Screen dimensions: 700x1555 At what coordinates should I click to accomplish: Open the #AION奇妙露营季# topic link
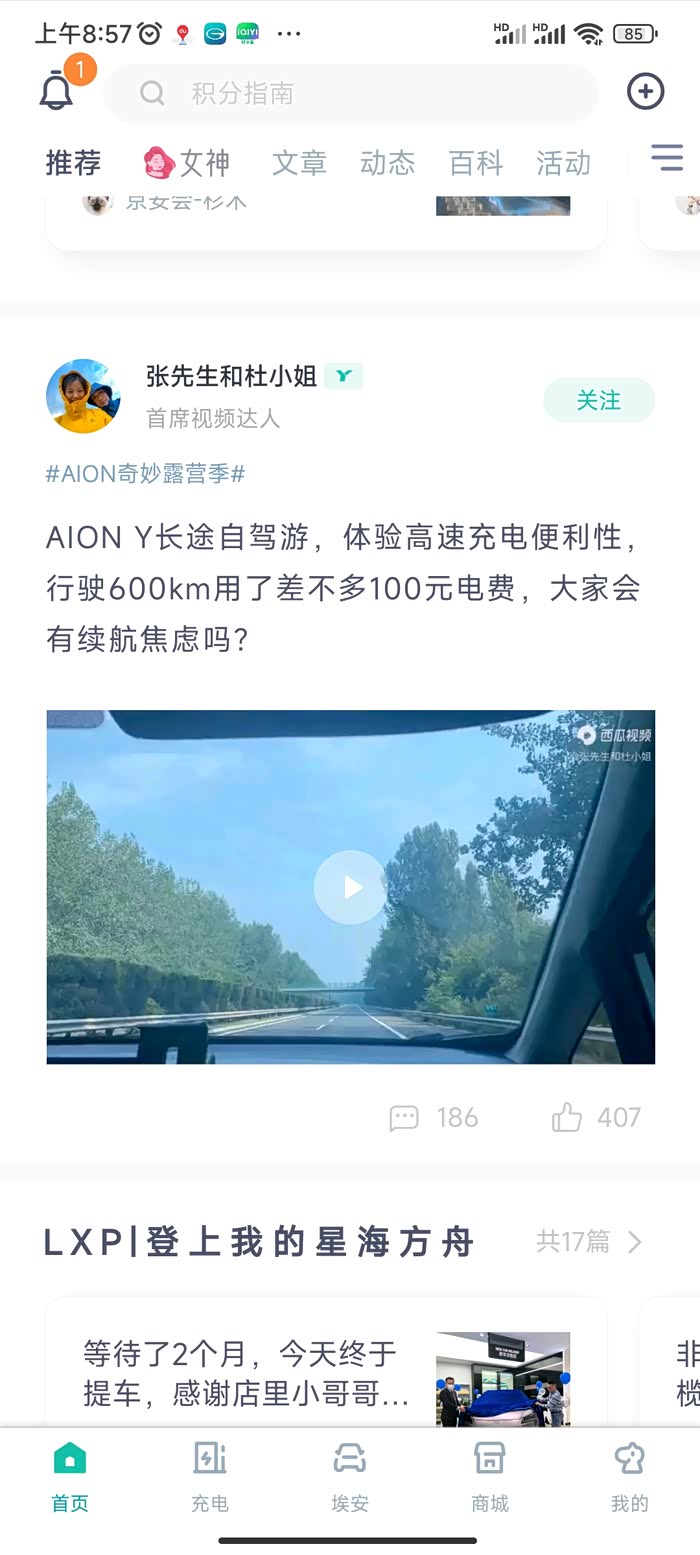click(x=145, y=474)
